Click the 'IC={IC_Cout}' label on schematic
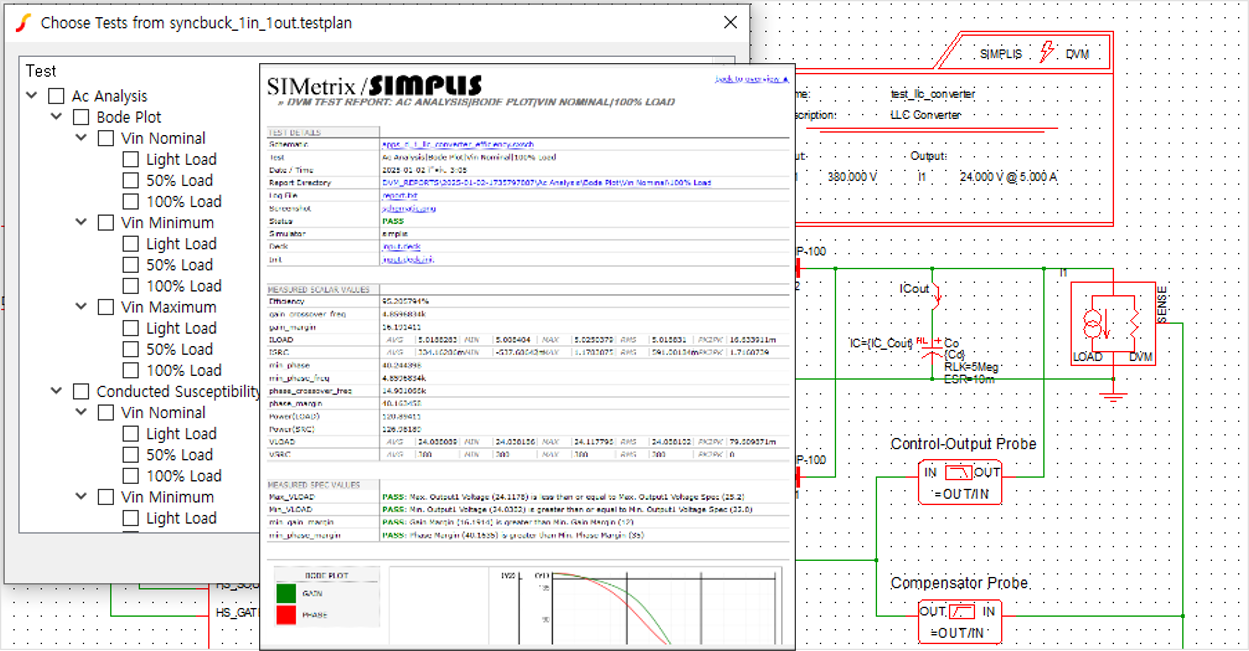Screen dimensions: 1249x651 [x=881, y=343]
